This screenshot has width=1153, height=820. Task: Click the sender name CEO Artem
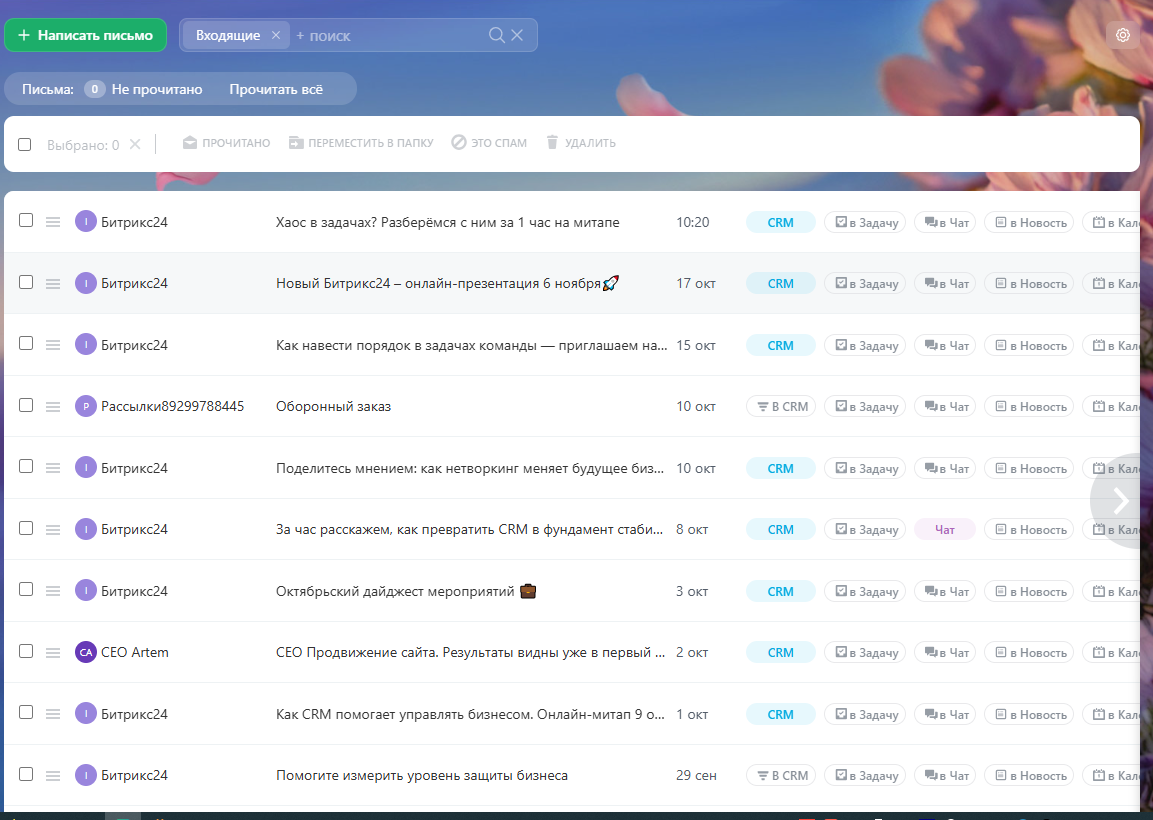(x=135, y=652)
